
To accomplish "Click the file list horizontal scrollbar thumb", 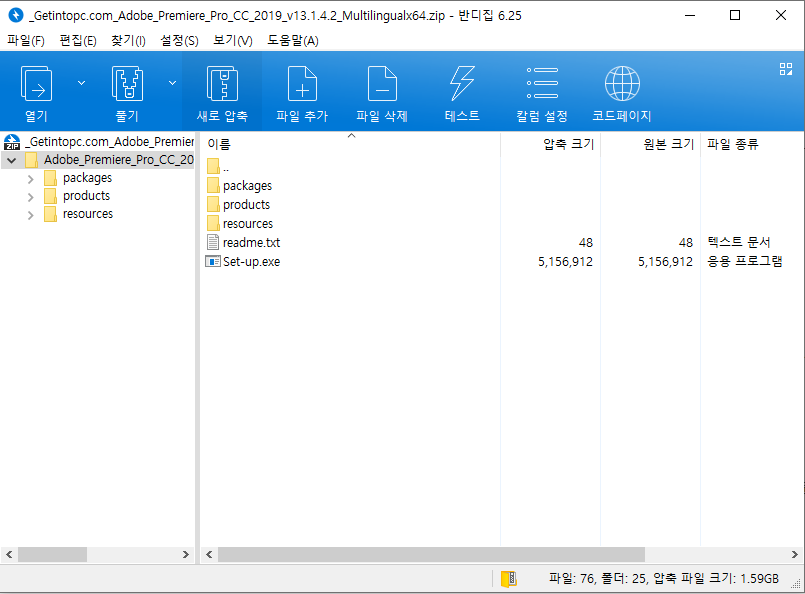I will pyautogui.click(x=431, y=554).
